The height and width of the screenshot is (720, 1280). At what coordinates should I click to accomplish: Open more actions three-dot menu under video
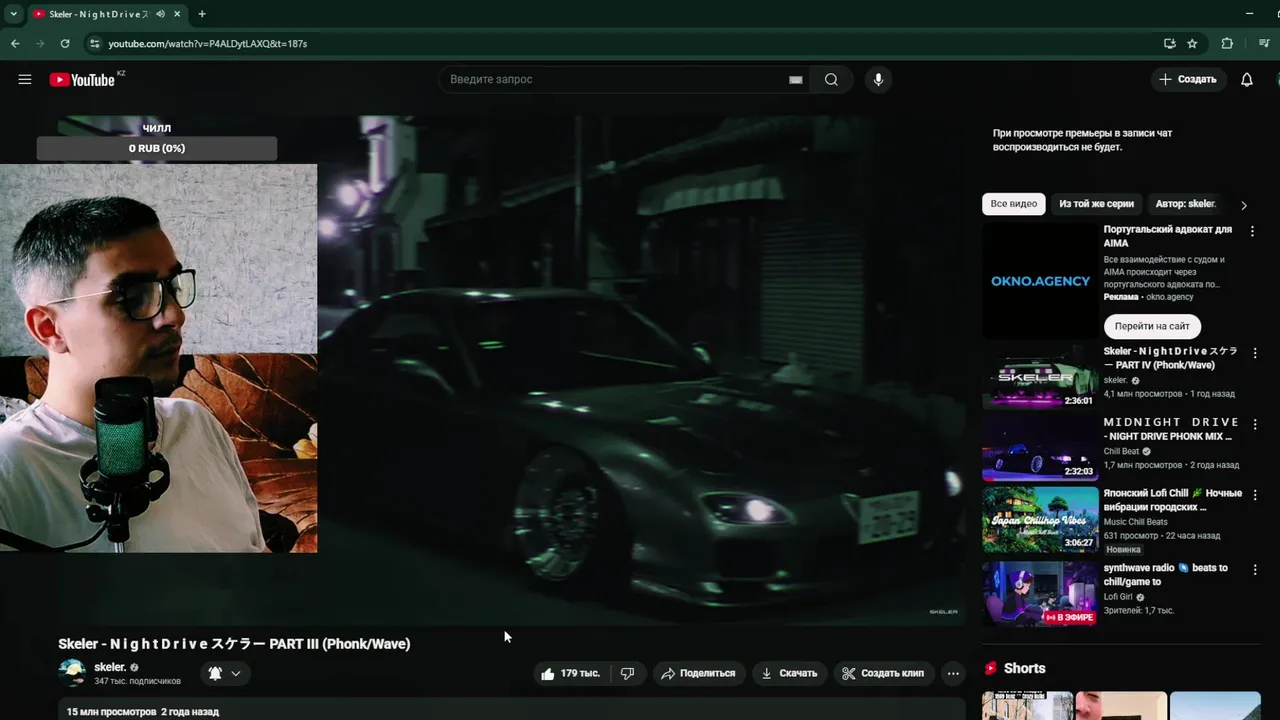click(953, 673)
